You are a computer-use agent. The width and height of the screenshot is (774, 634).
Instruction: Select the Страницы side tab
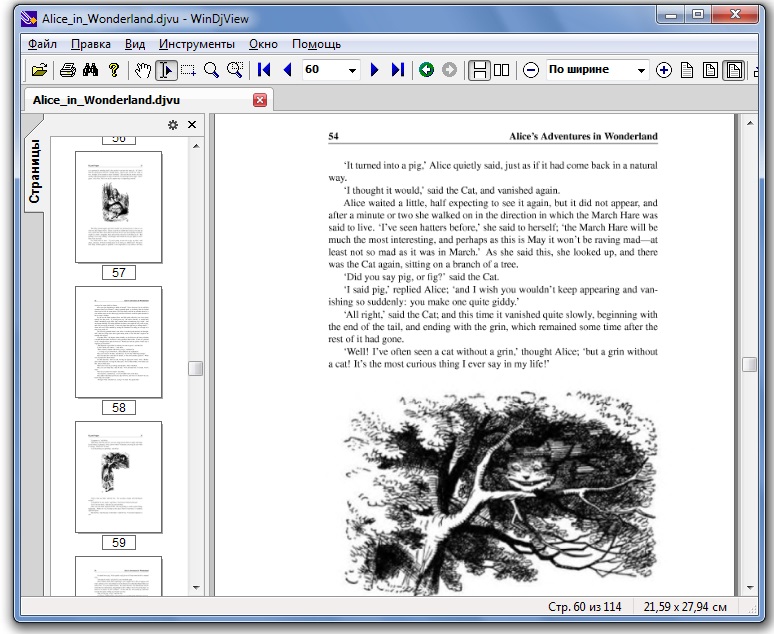[34, 171]
